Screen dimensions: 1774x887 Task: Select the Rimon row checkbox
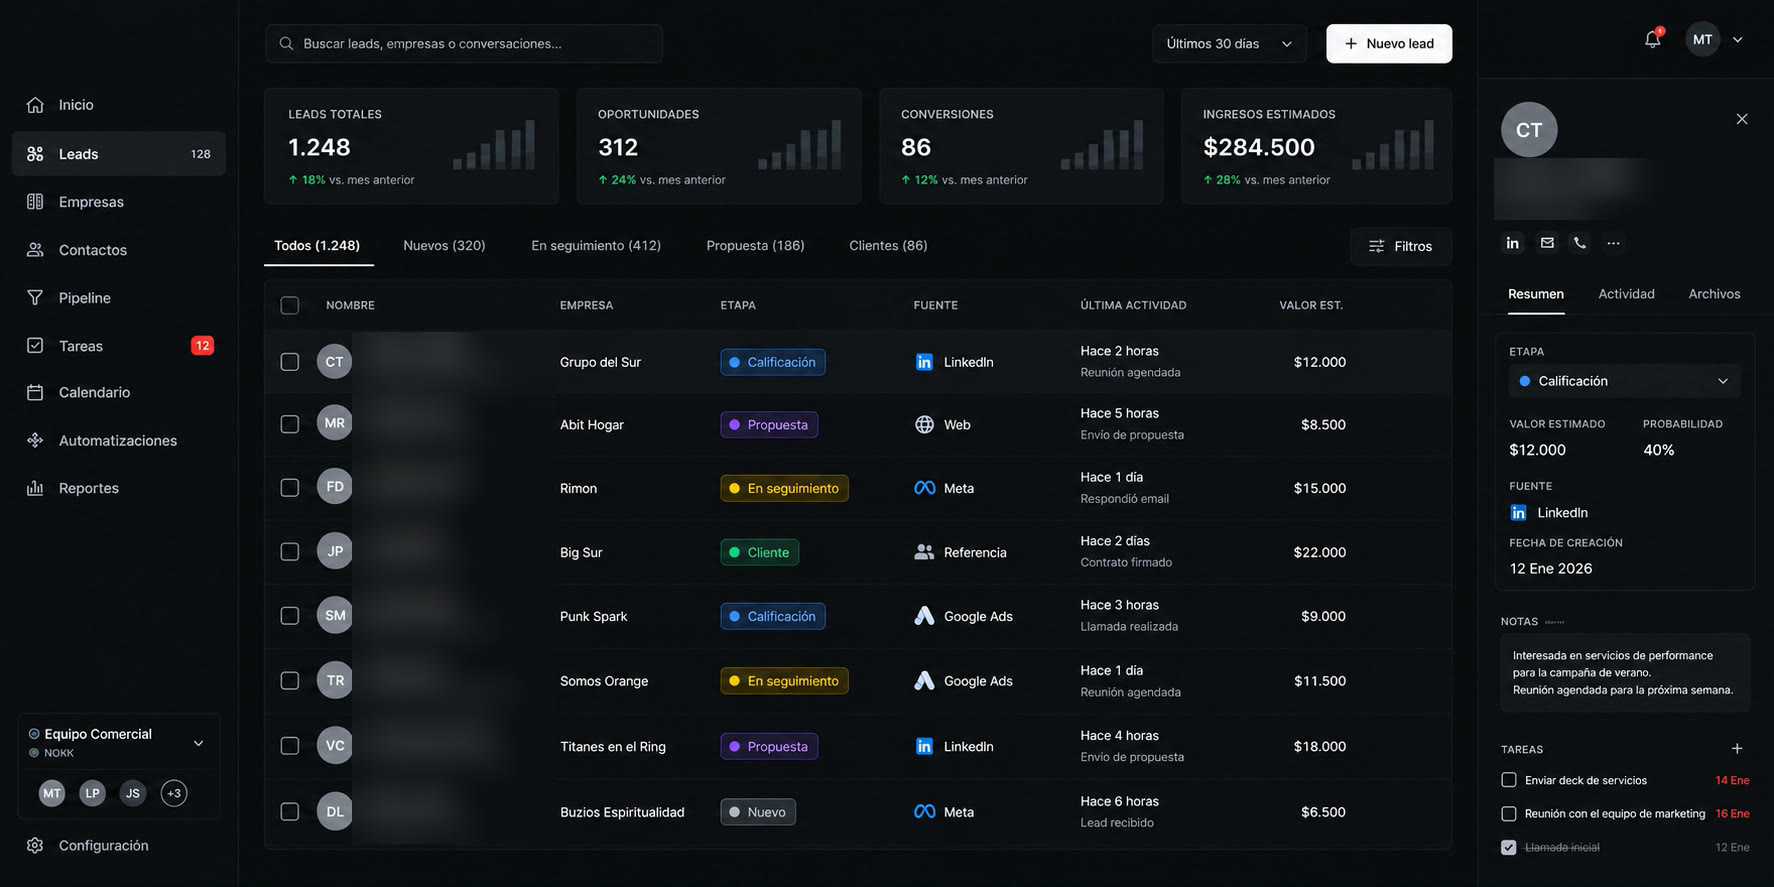[x=290, y=488]
